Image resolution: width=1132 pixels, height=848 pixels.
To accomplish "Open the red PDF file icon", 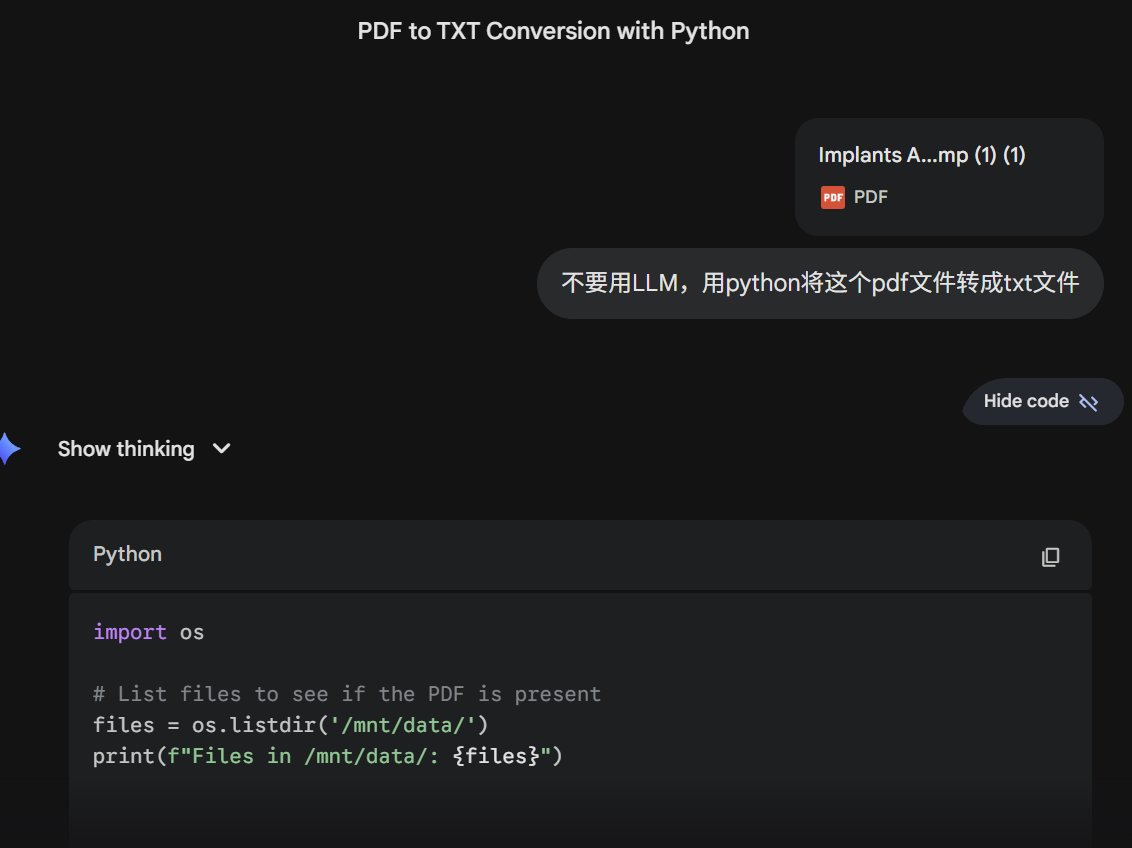I will pyautogui.click(x=832, y=197).
